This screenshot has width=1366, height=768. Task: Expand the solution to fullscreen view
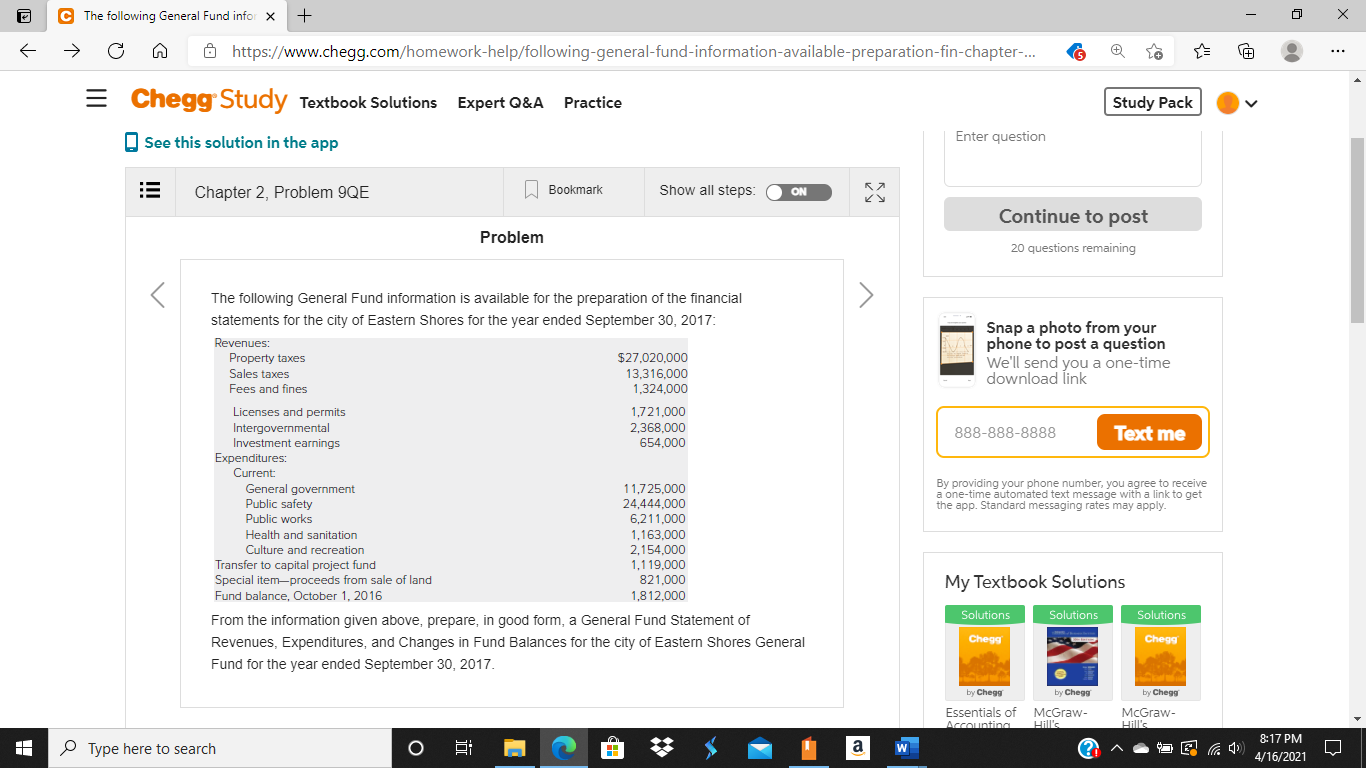(x=874, y=191)
